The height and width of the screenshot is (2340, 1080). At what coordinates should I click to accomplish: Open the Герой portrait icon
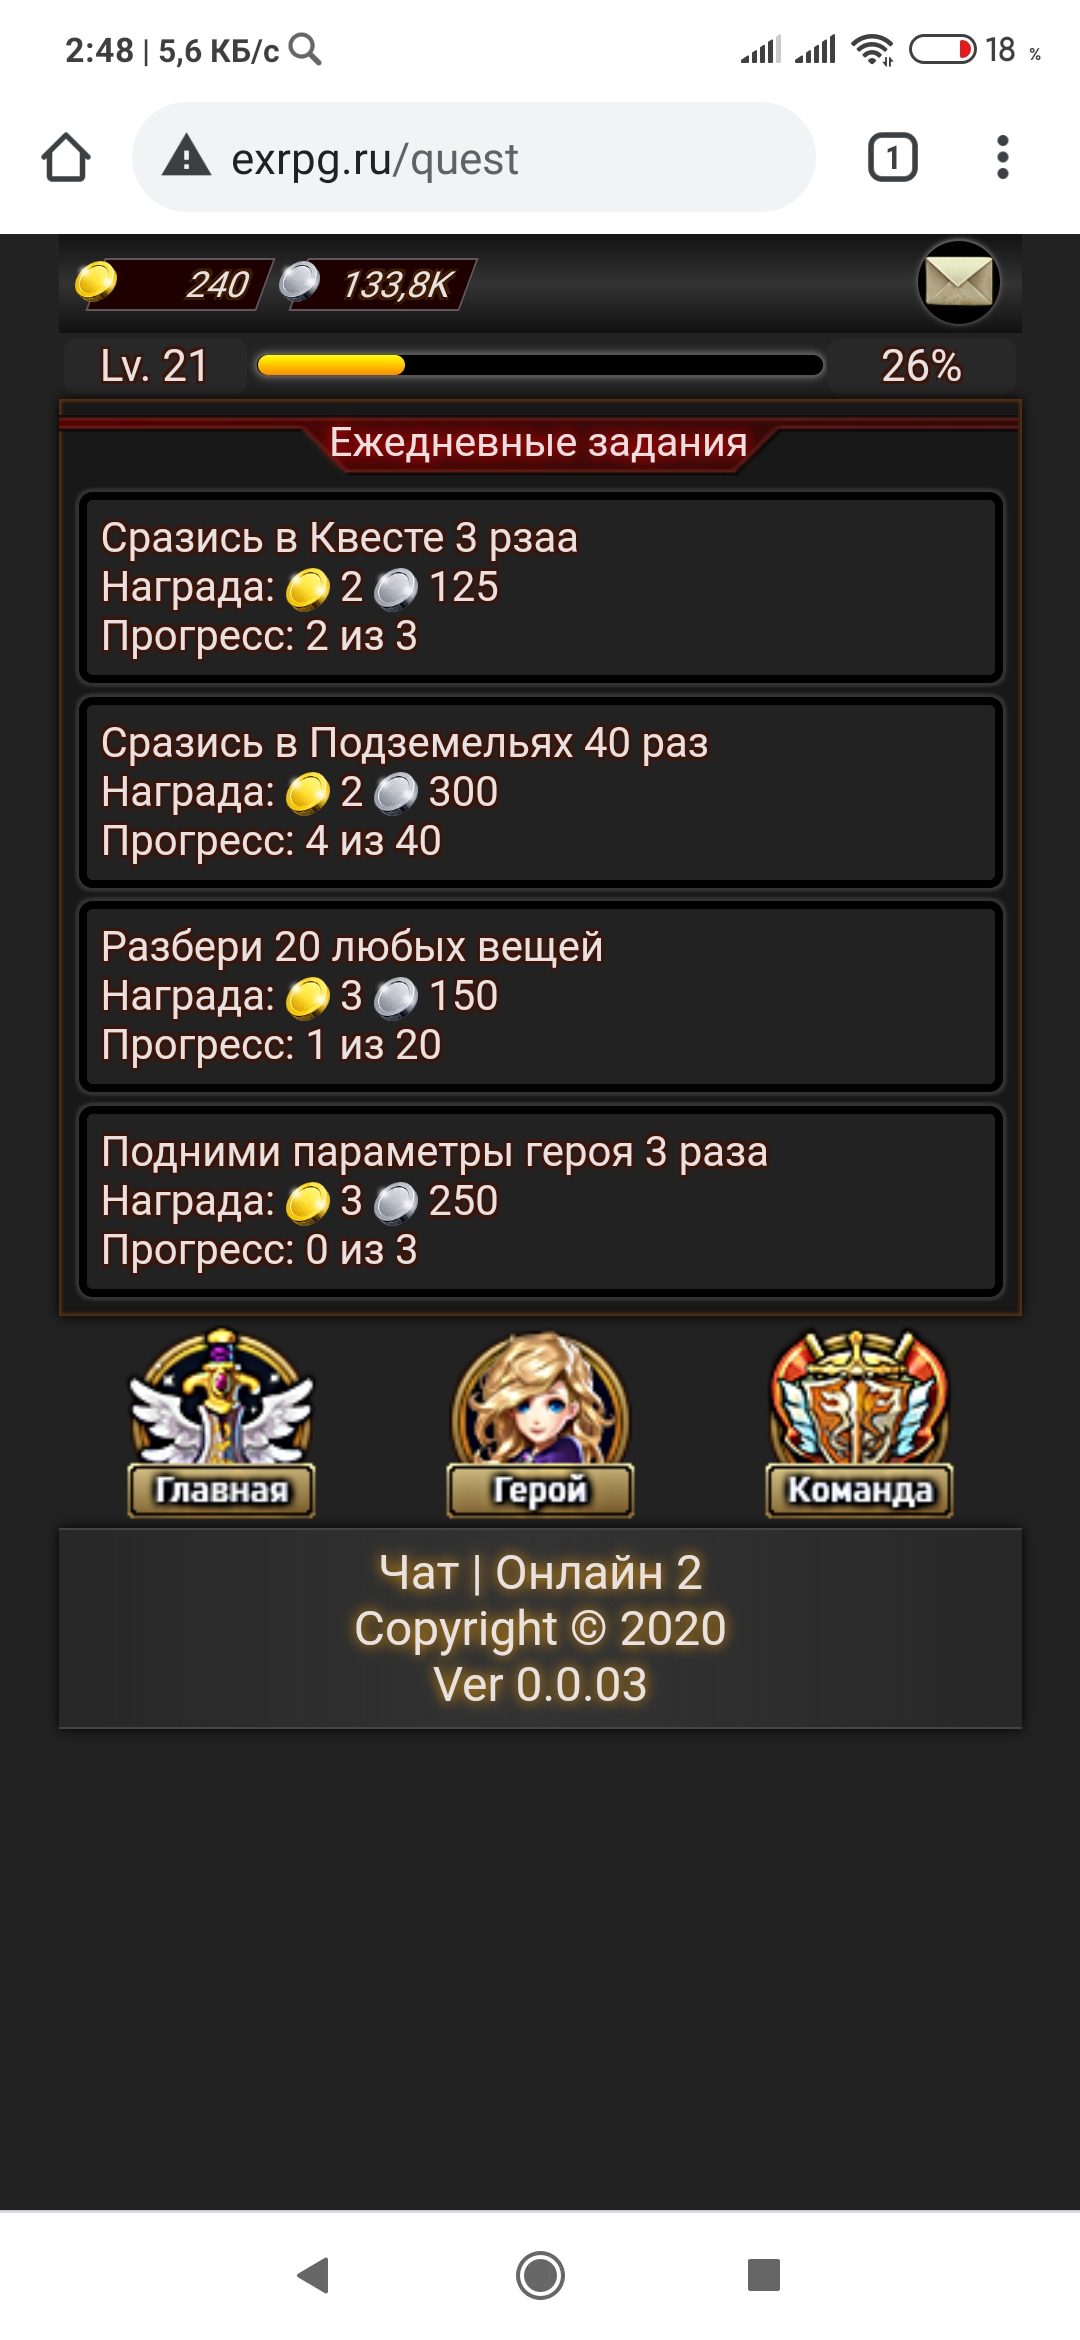[540, 1422]
